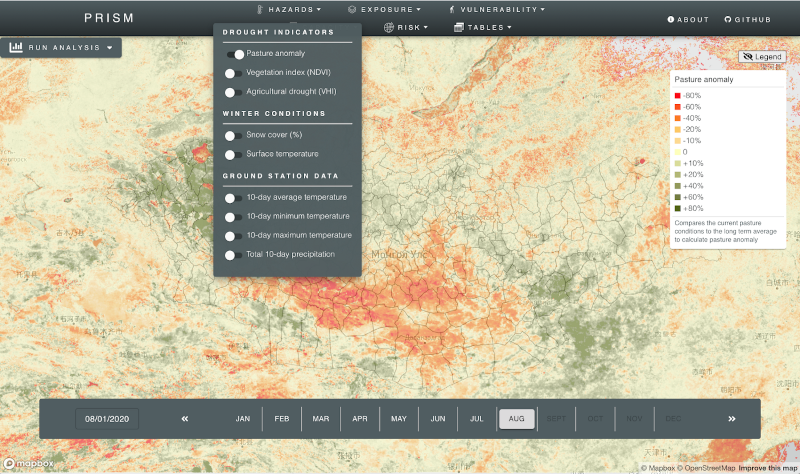This screenshot has width=800, height=474.
Task: Open the GitHub link
Action: click(747, 19)
